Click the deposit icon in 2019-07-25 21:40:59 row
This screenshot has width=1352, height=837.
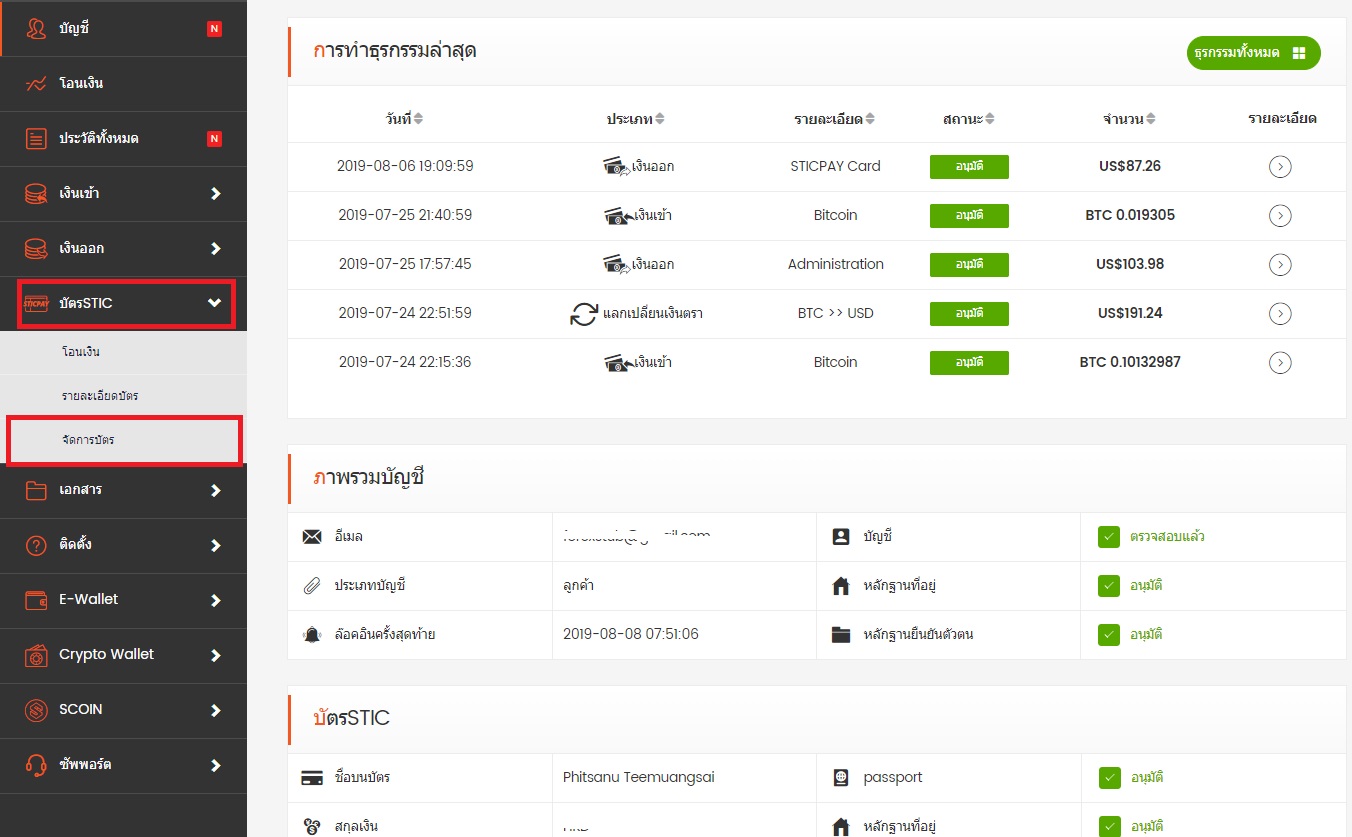(619, 215)
